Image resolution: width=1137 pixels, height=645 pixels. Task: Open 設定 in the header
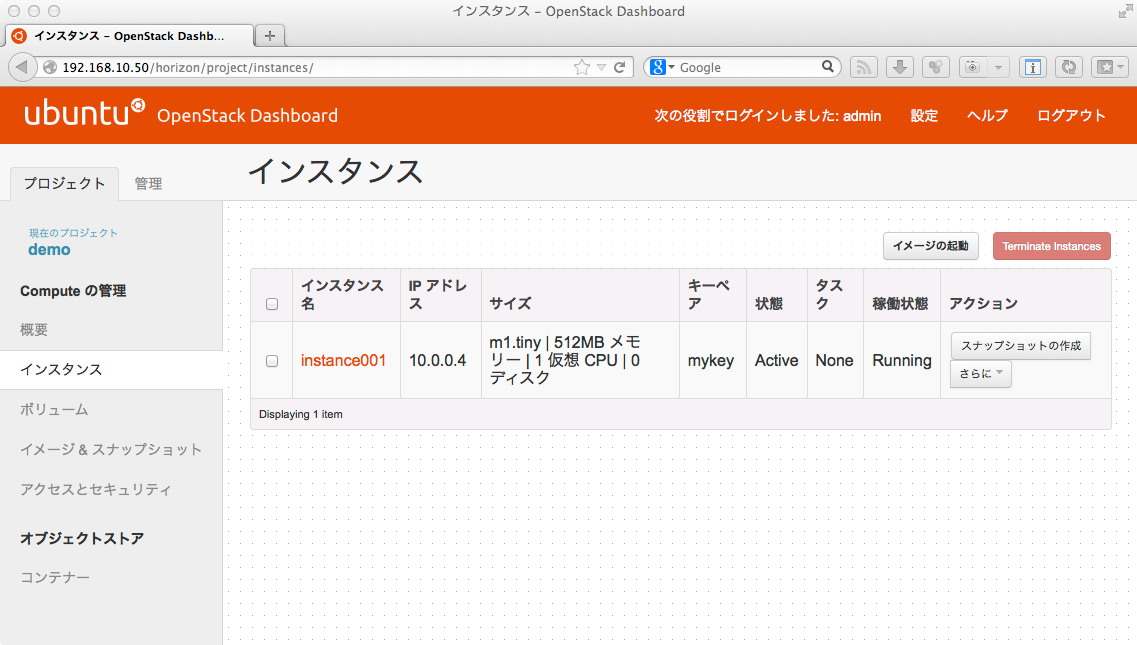924,116
